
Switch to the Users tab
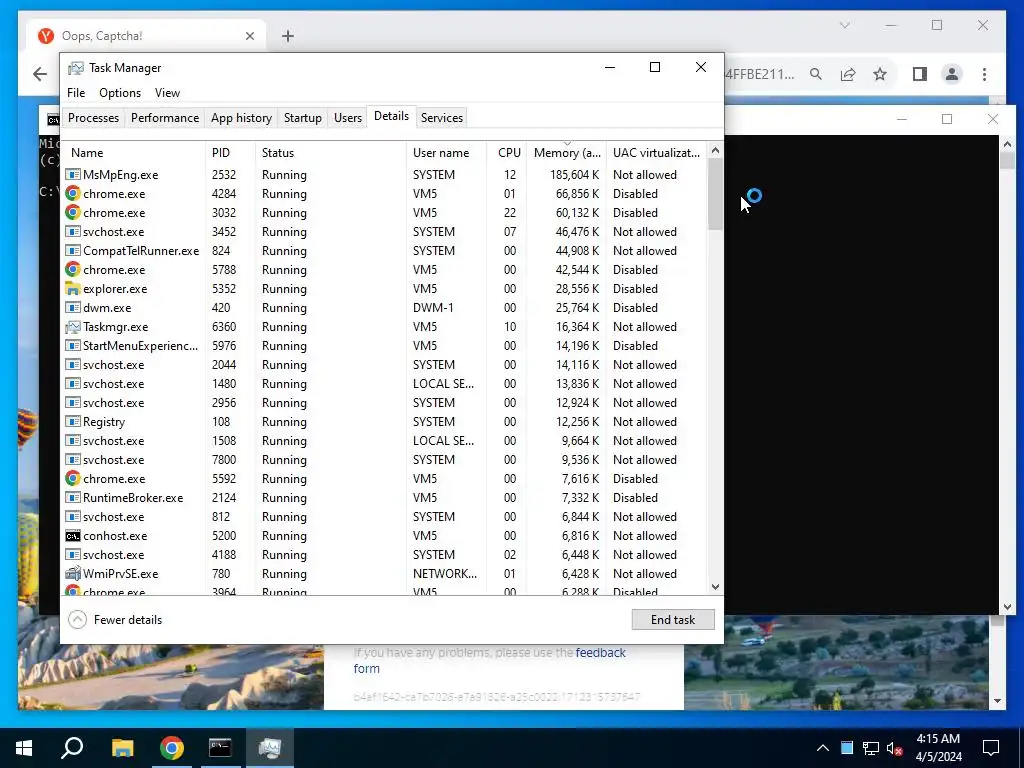coord(347,118)
